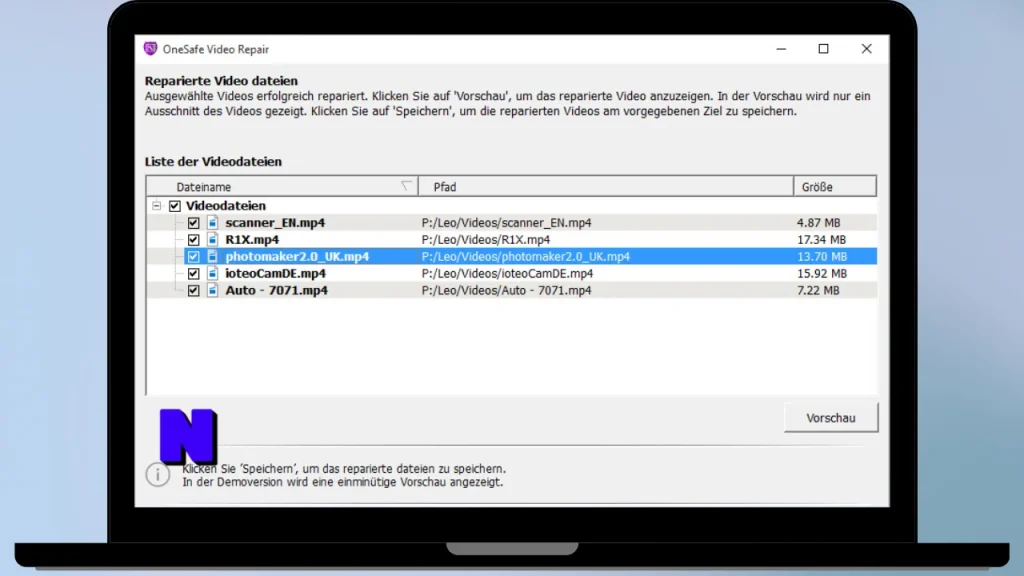1024x576 pixels.
Task: Select ioteoCamDE.mp4 file name
Action: pyautogui.click(x=276, y=274)
